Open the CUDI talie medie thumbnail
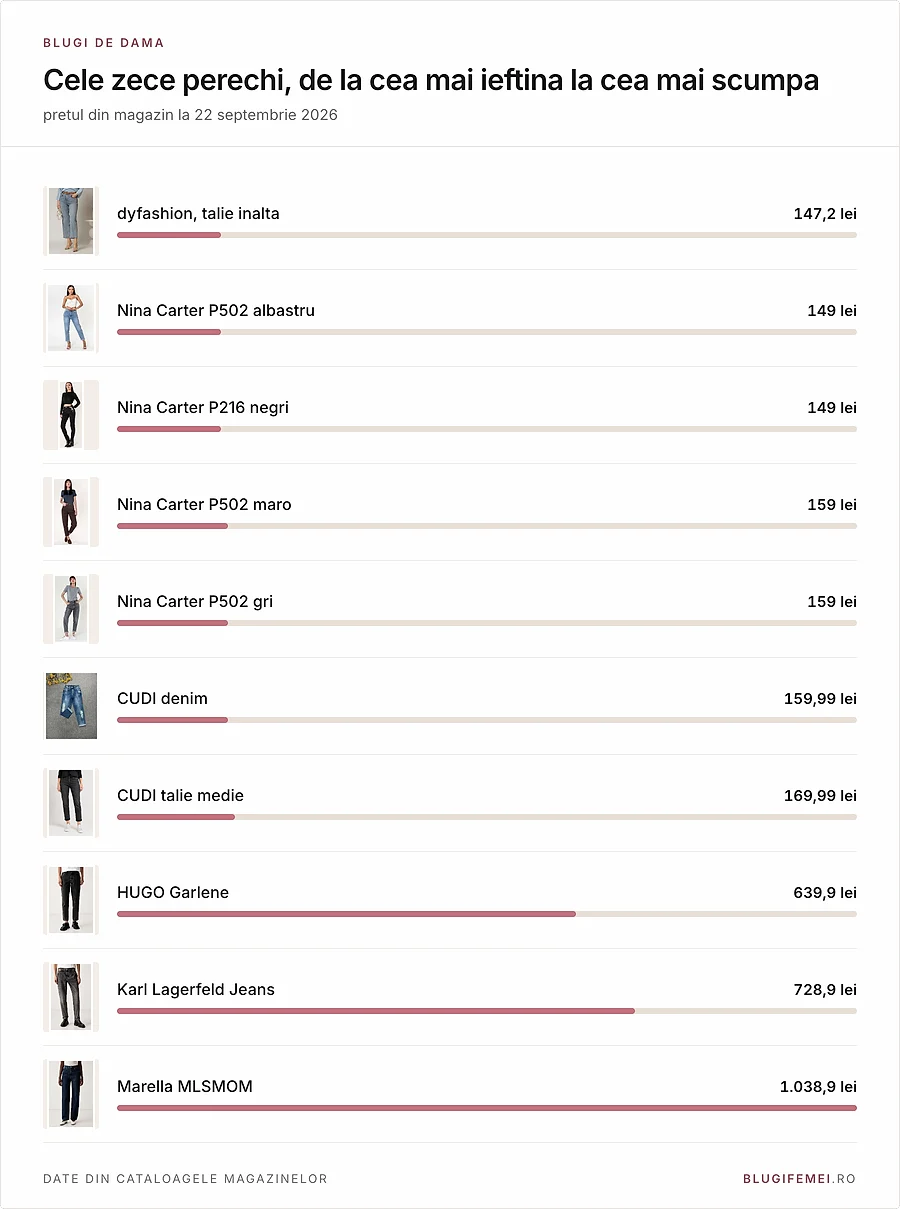 pos(71,803)
